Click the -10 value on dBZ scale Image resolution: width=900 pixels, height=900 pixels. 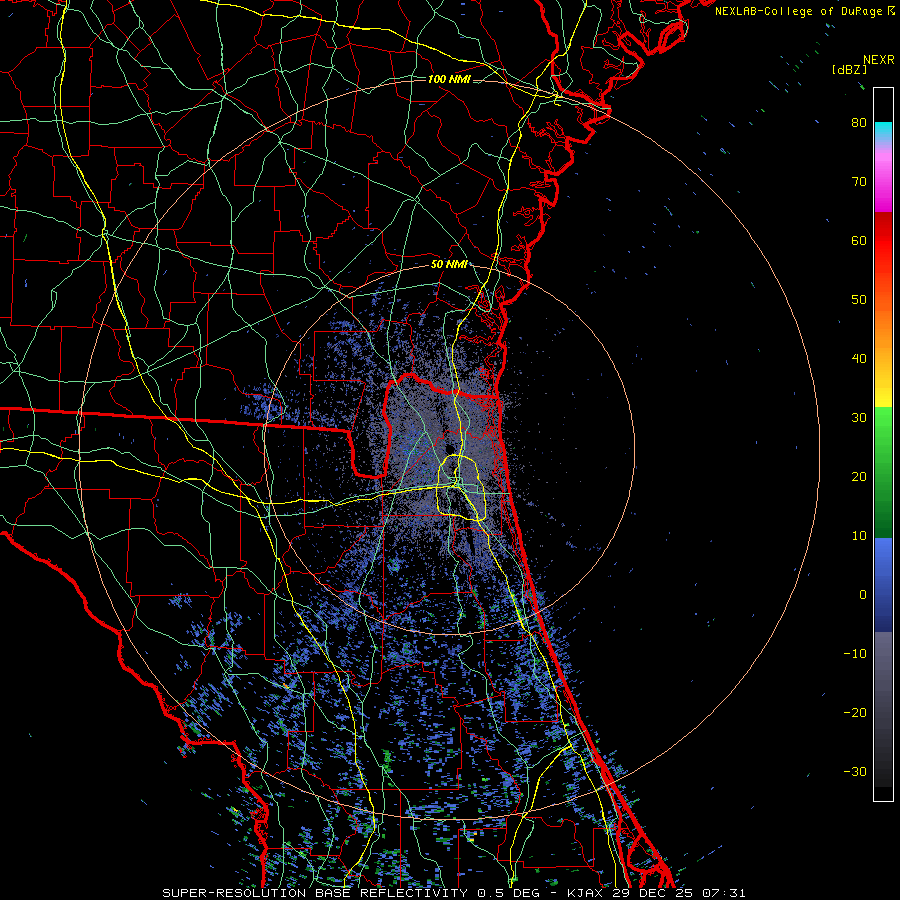click(x=855, y=654)
